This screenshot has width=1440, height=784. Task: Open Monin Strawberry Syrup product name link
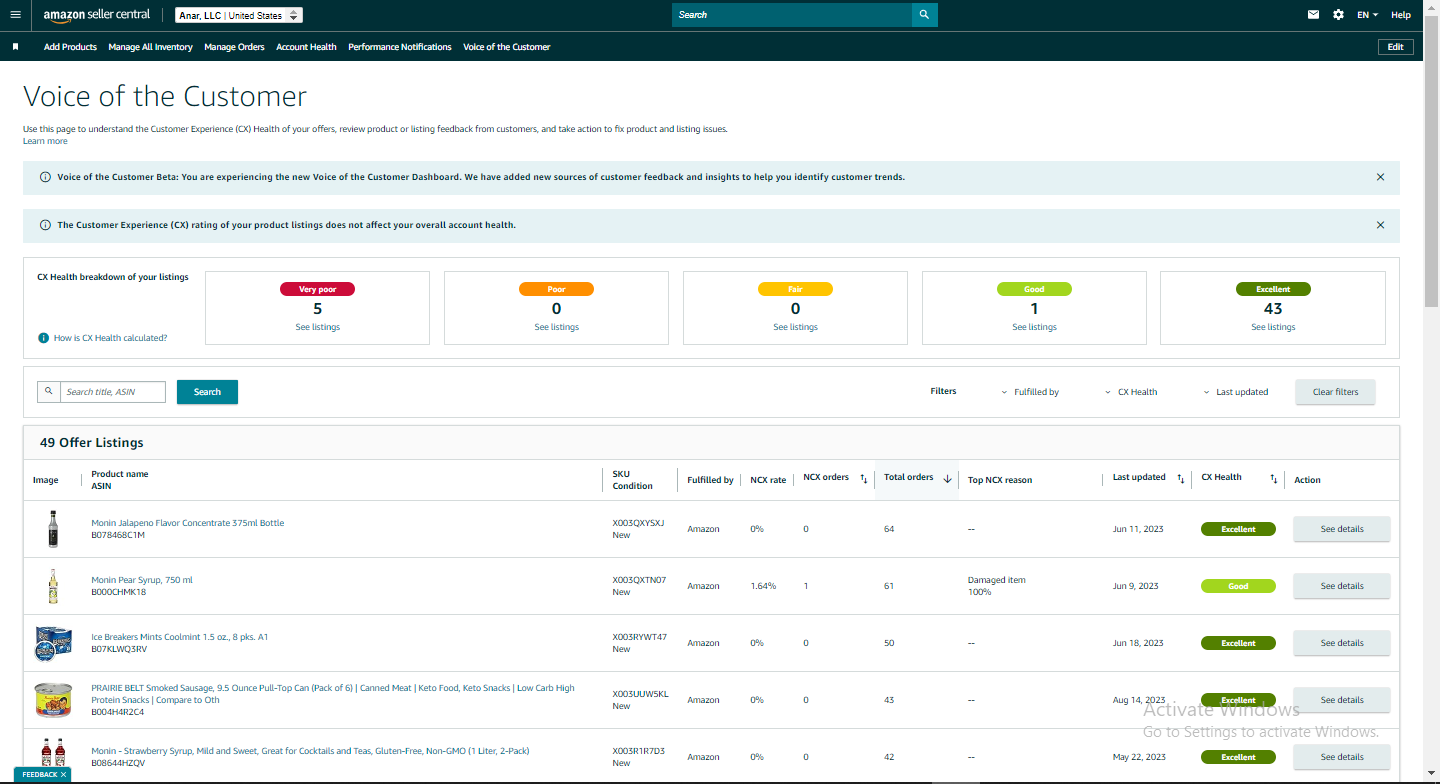tap(310, 751)
